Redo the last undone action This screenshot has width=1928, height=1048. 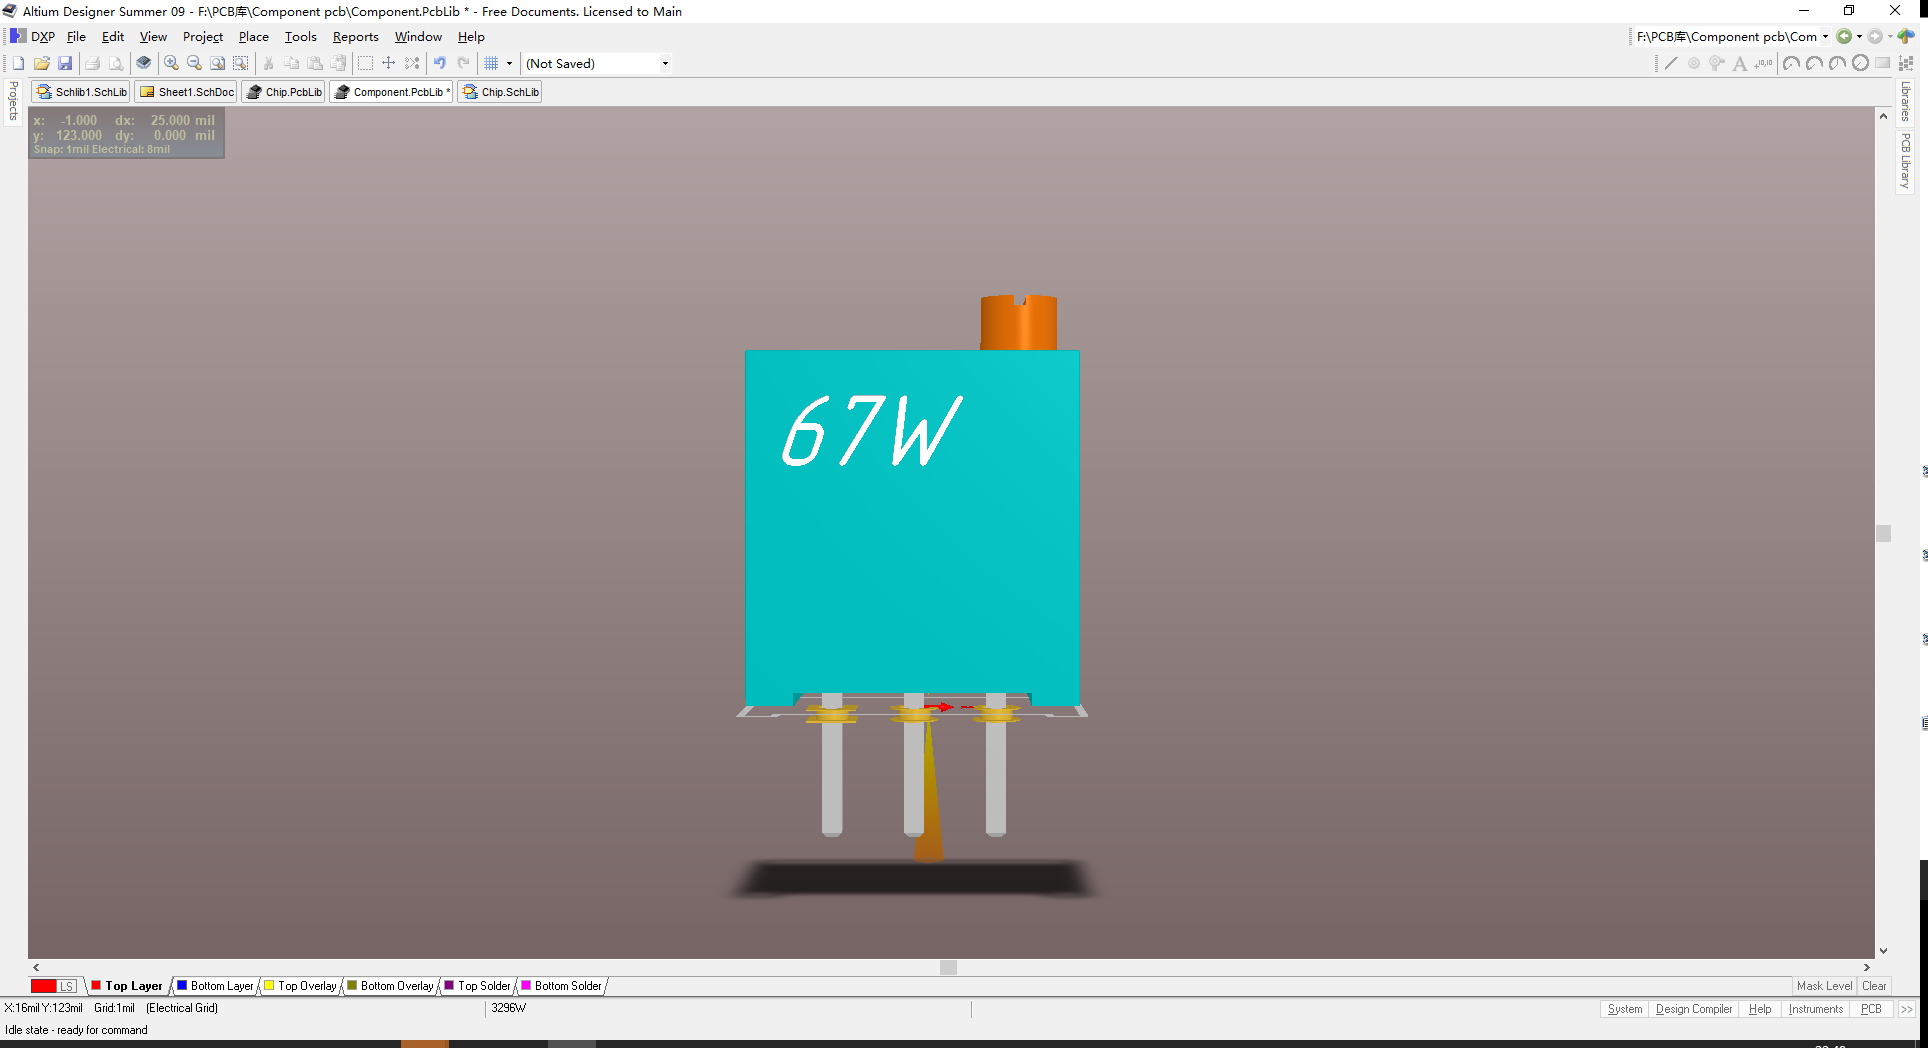click(x=464, y=63)
